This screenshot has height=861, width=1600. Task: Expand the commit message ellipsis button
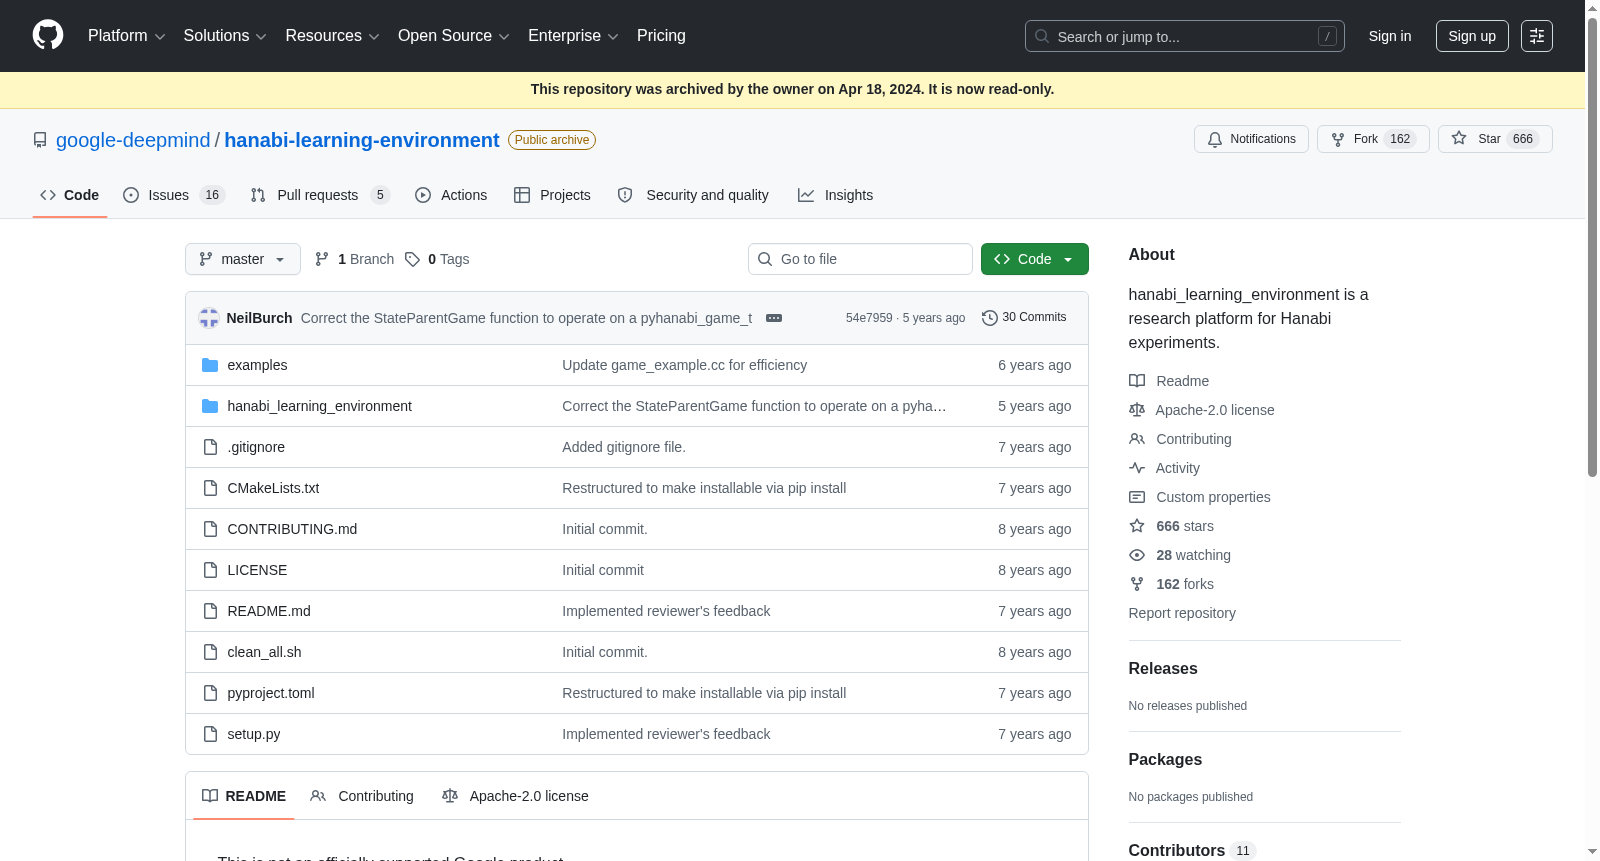(x=774, y=318)
